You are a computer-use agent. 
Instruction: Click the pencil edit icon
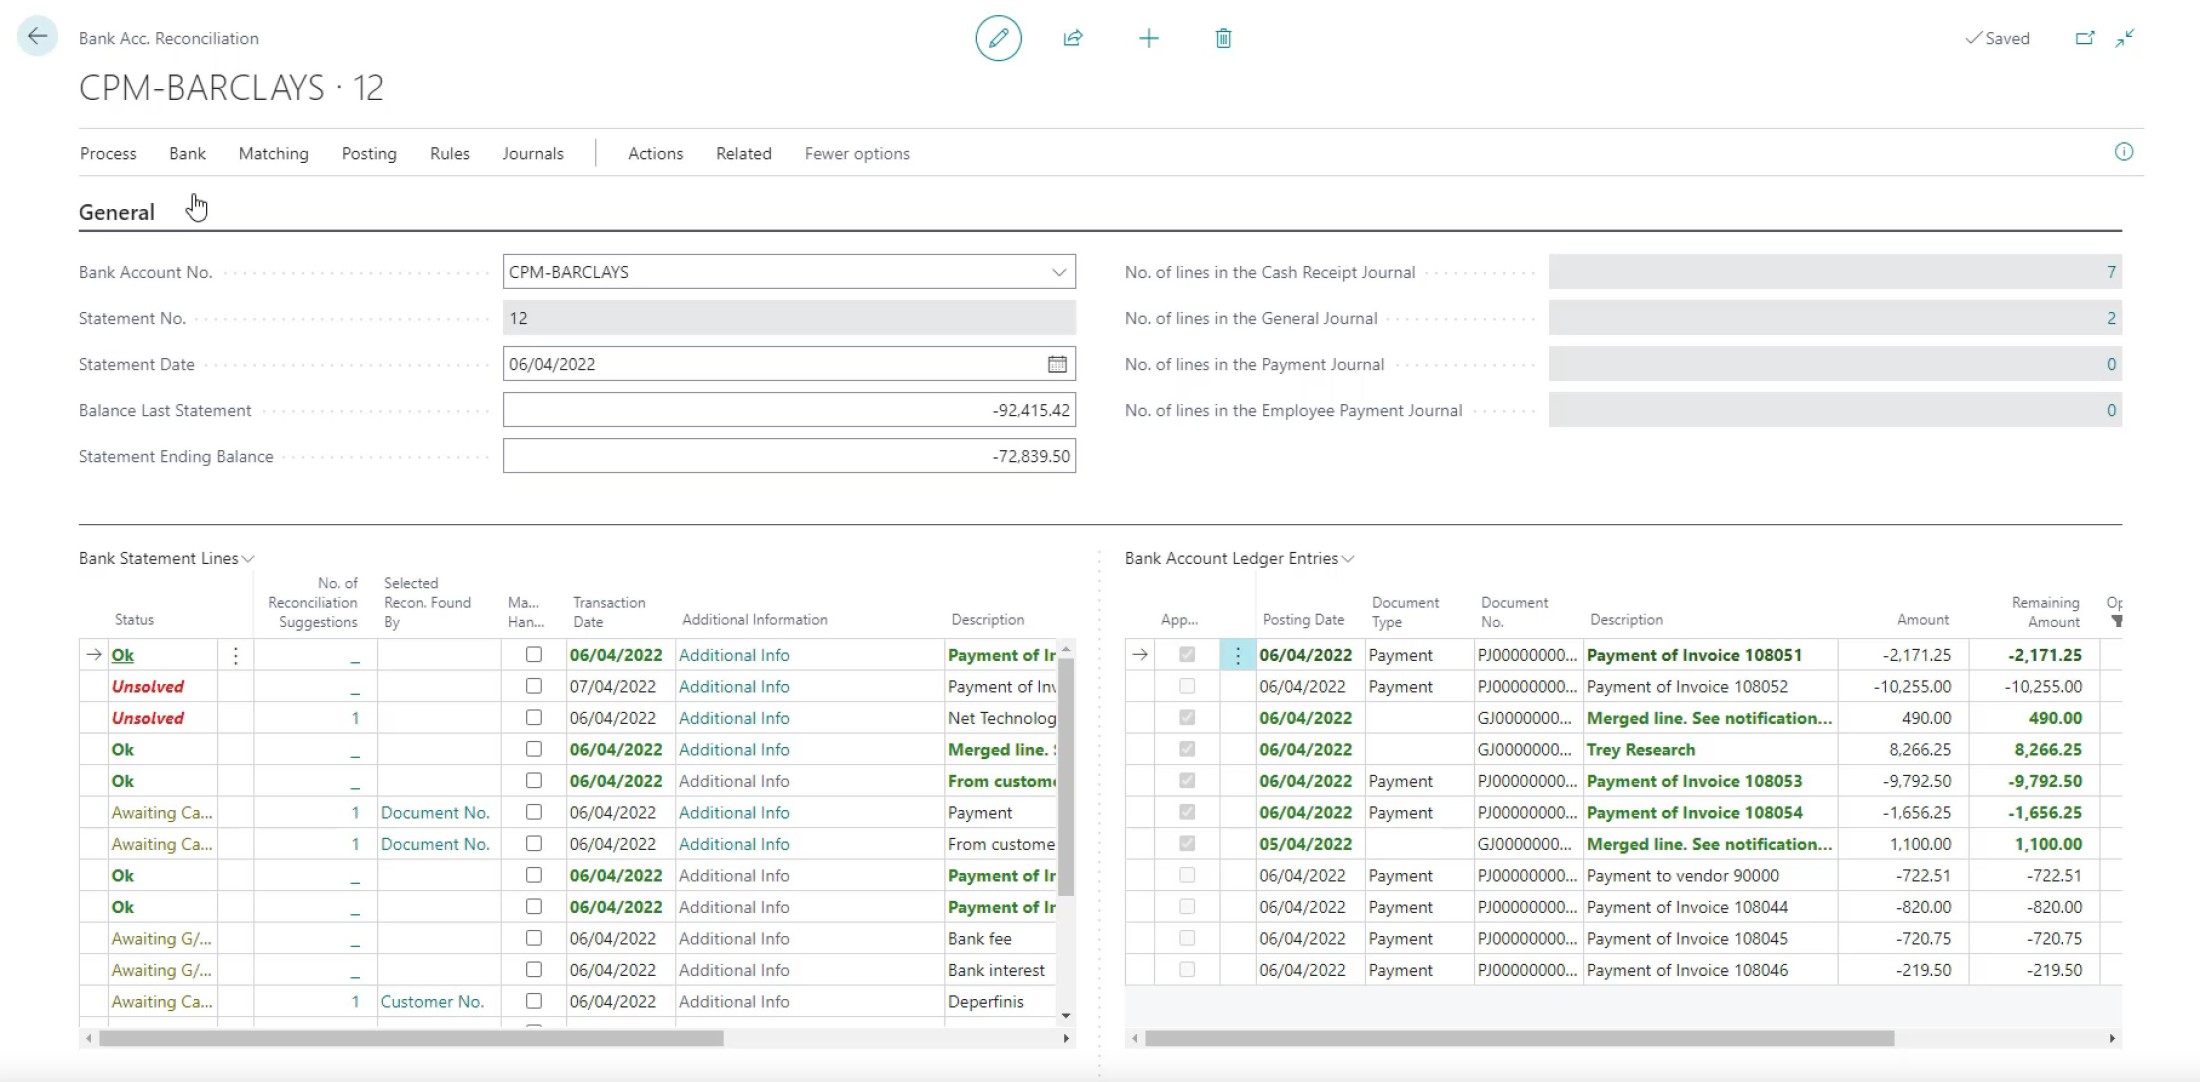tap(998, 38)
